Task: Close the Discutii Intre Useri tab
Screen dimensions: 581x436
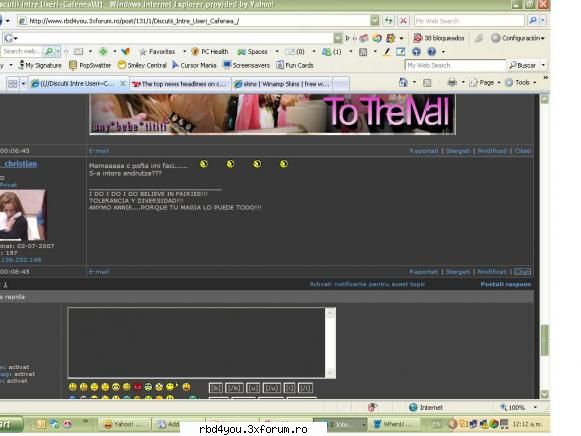Action: point(123,84)
